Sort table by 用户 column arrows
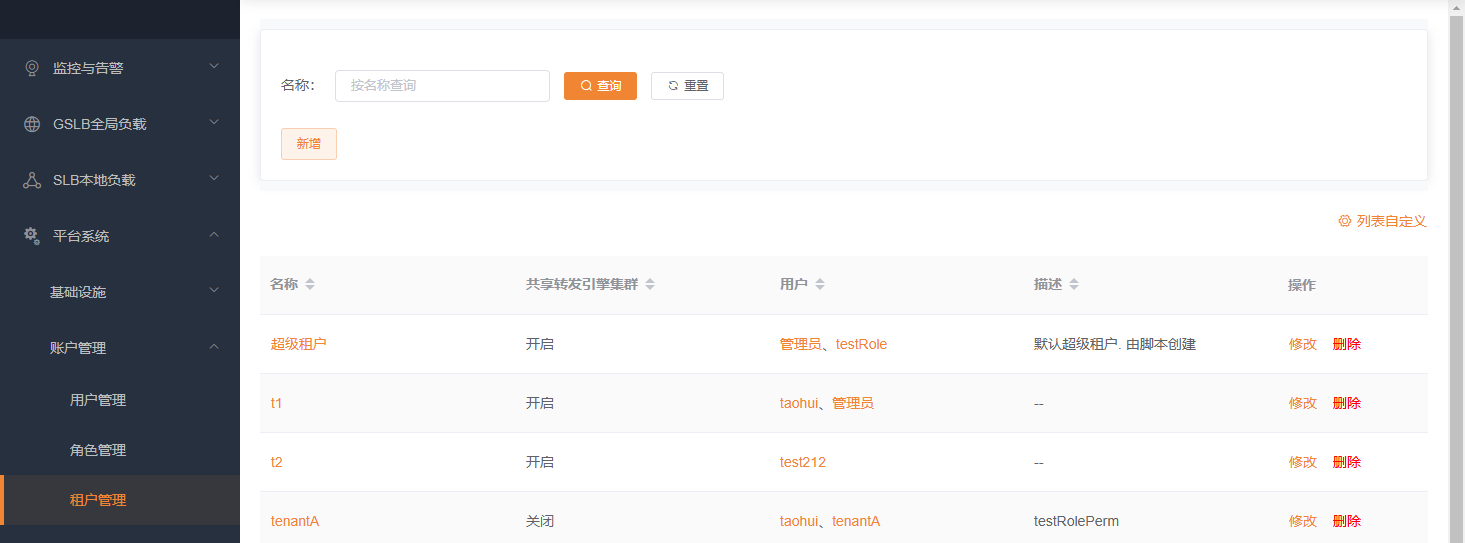The height and width of the screenshot is (543, 1465). 820,285
